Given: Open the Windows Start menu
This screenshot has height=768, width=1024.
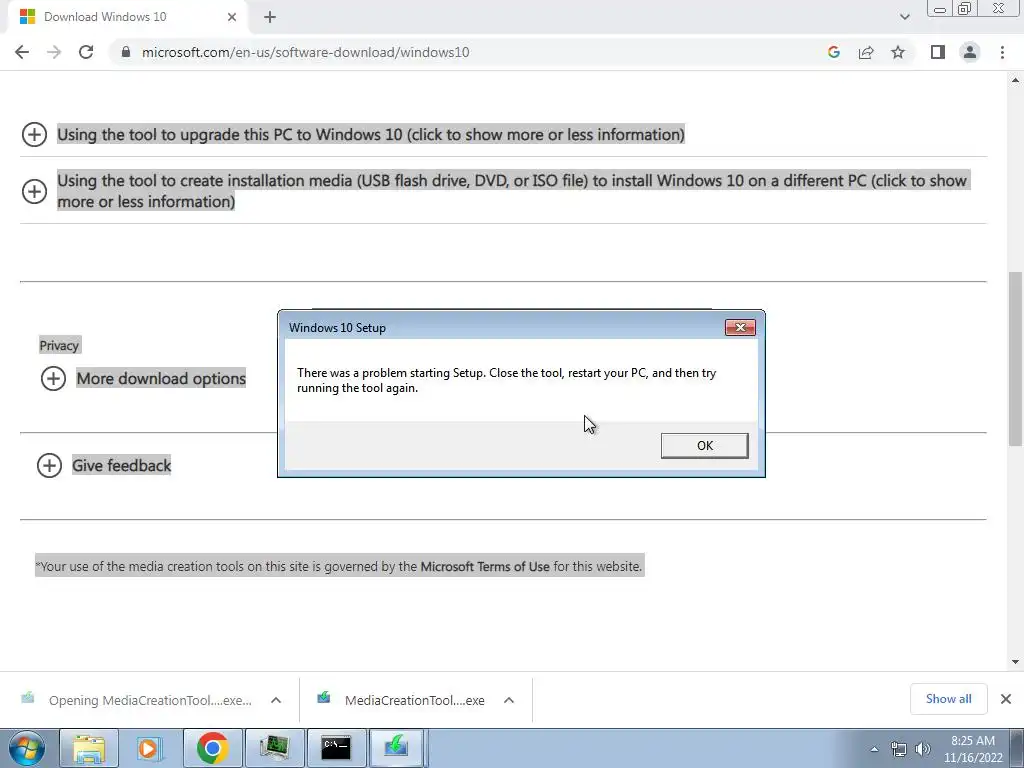Looking at the screenshot, I should (27, 748).
